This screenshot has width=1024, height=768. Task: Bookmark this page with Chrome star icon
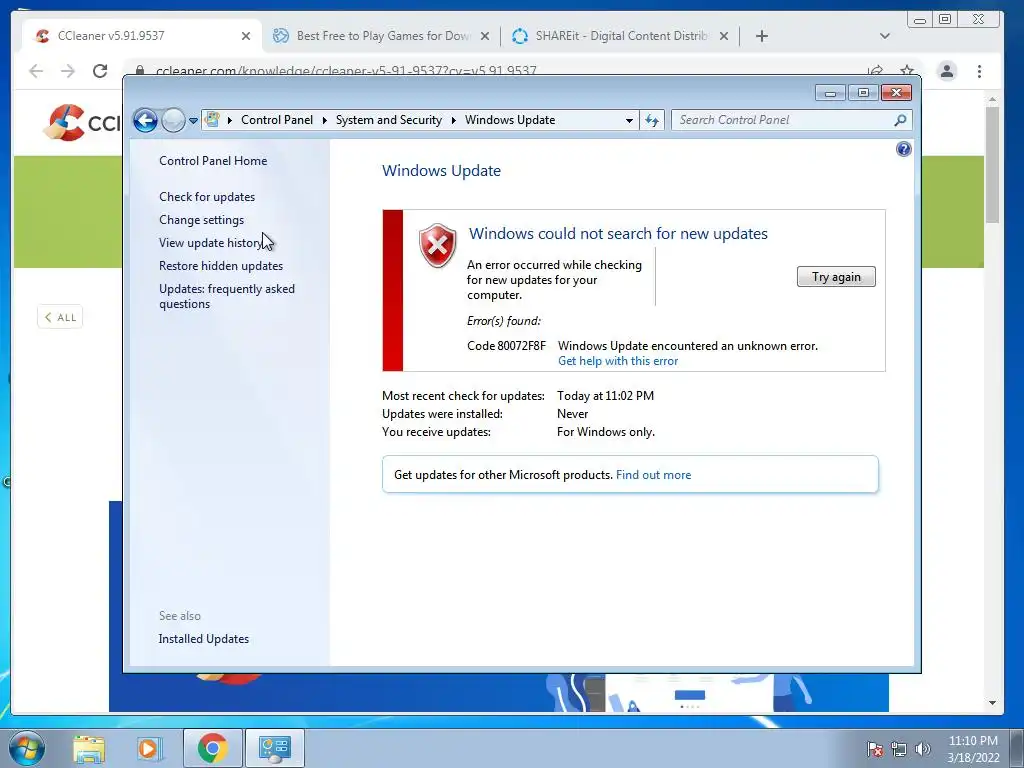[907, 71]
